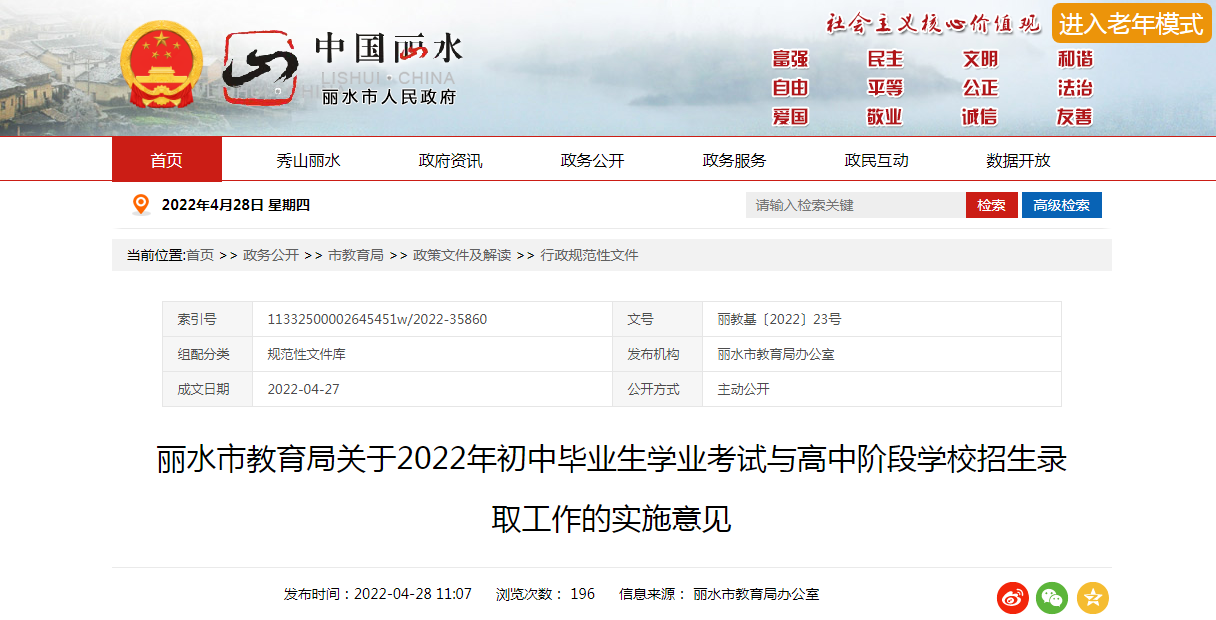Go to 政府资讯 section

[450, 160]
